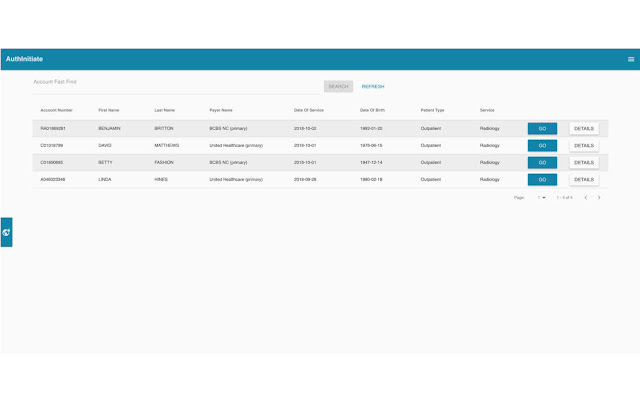This screenshot has height=400, width=640.
Task: Click the date of service 2018-10-02
Action: [x=305, y=129]
